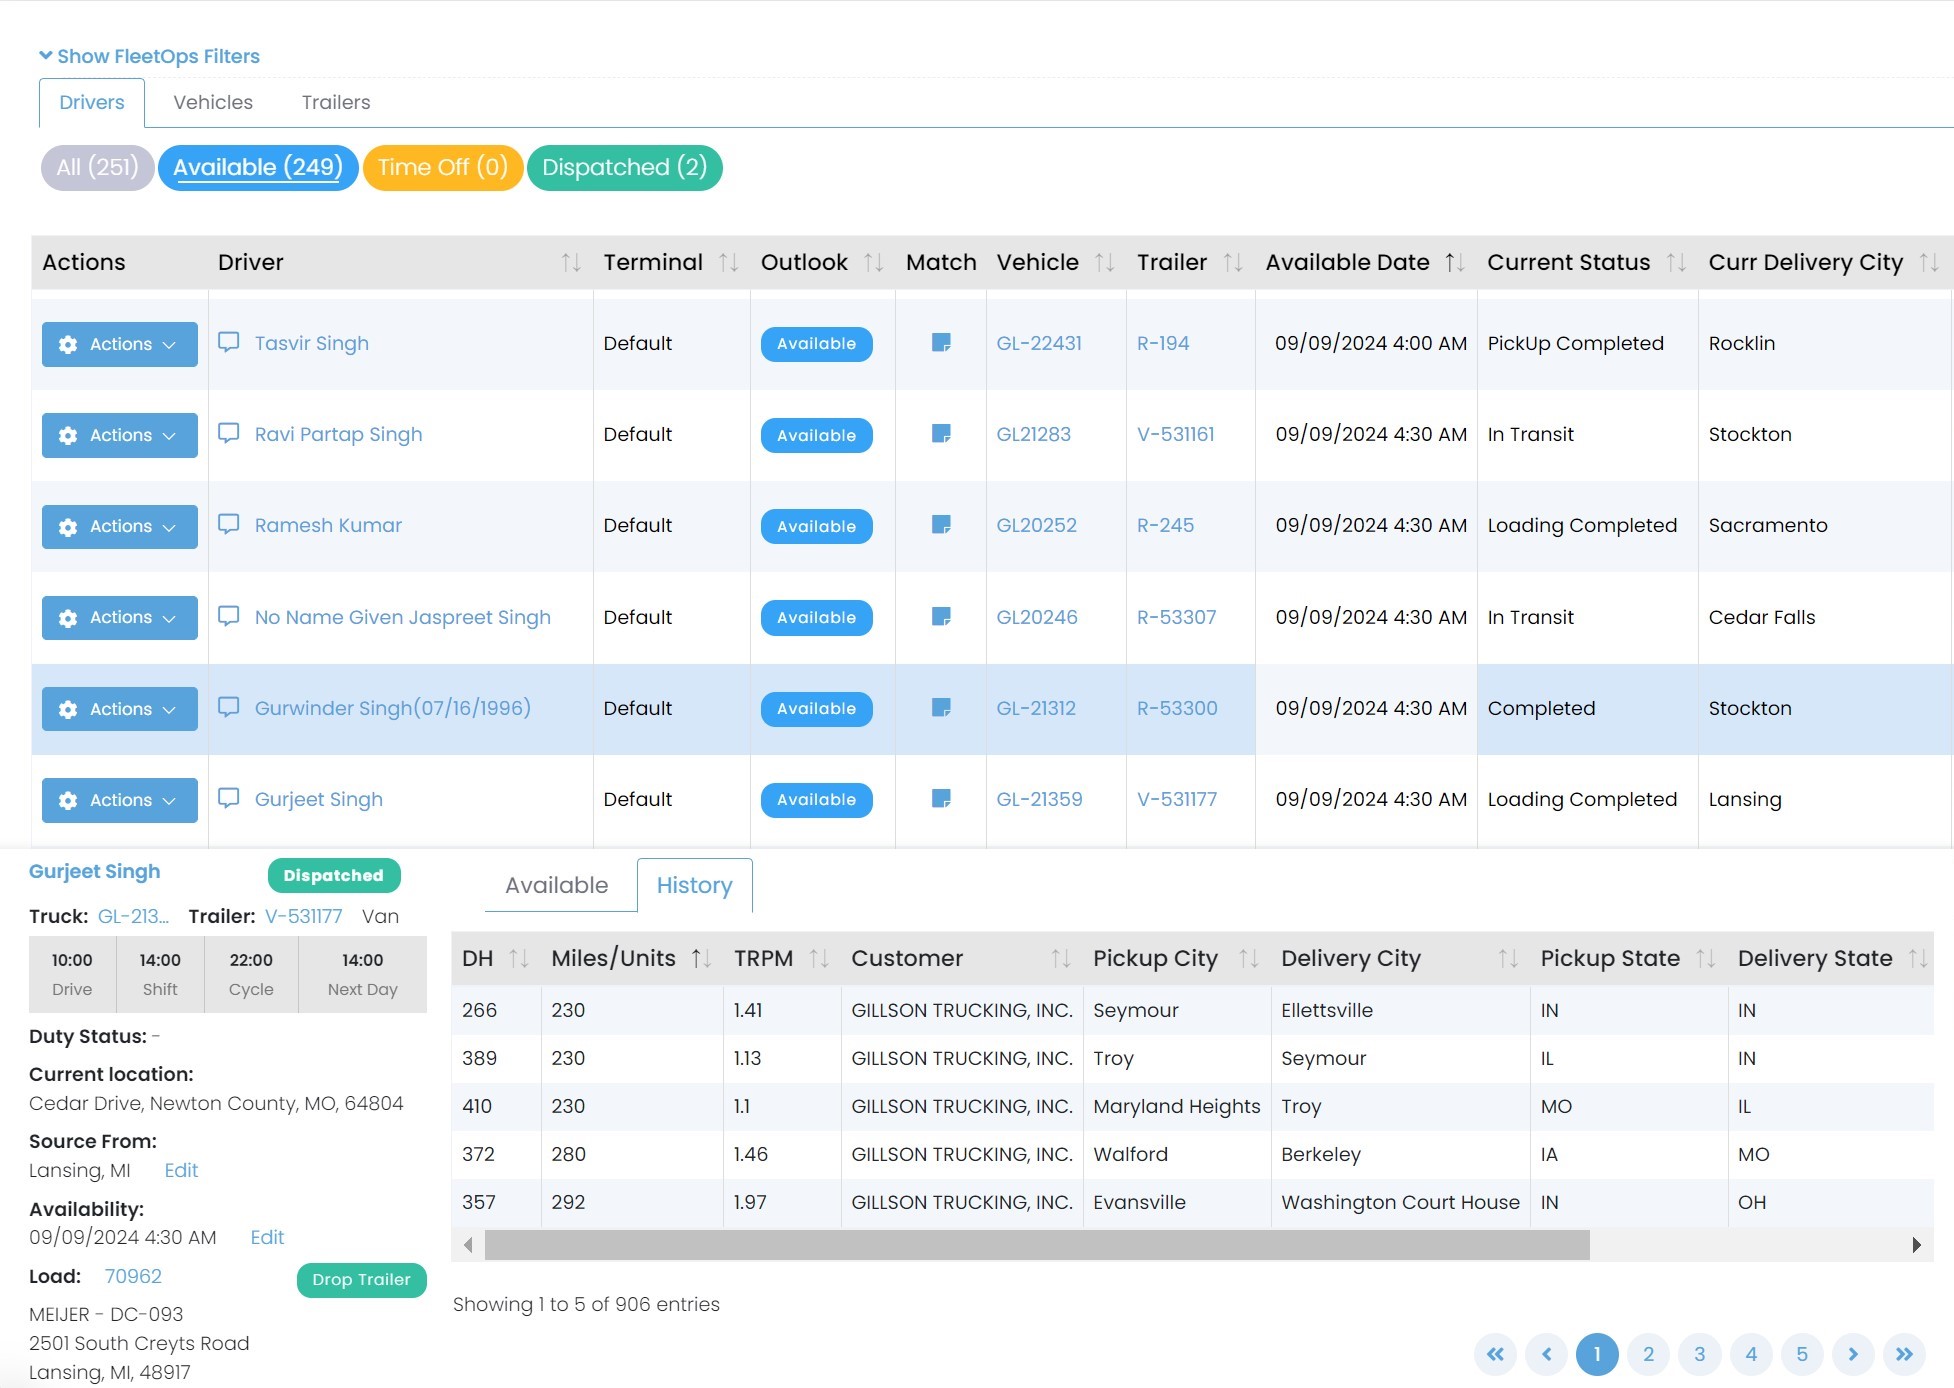
Task: Go to previous history page
Action: 1546,1354
